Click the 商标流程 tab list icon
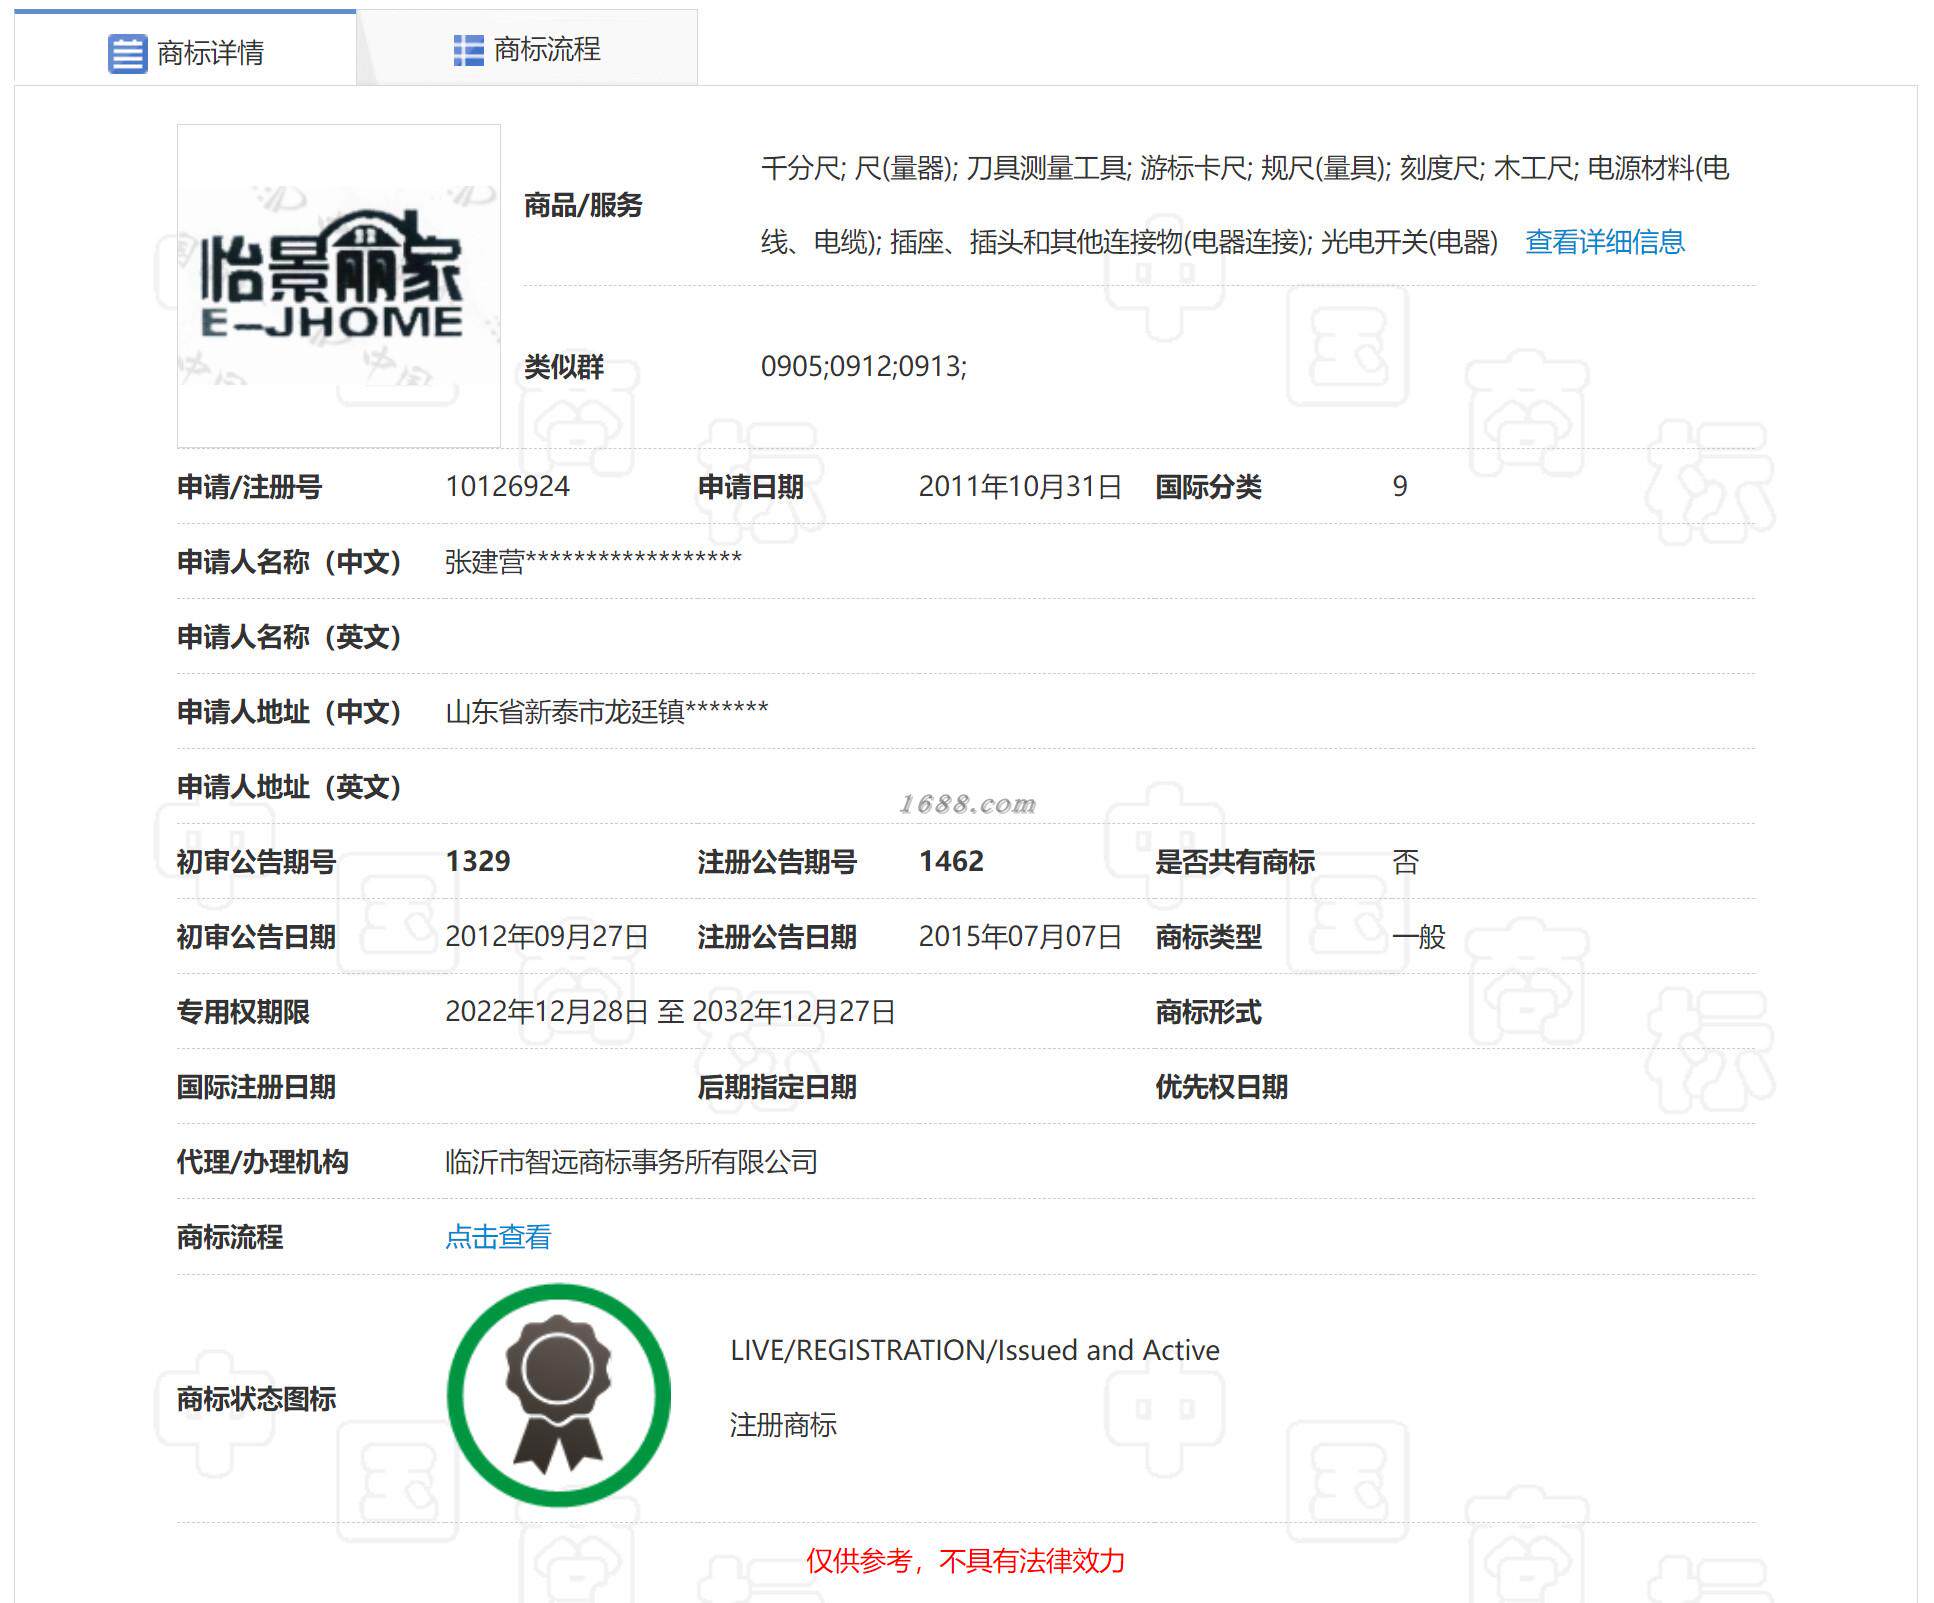Image resolution: width=1934 pixels, height=1603 pixels. [468, 50]
